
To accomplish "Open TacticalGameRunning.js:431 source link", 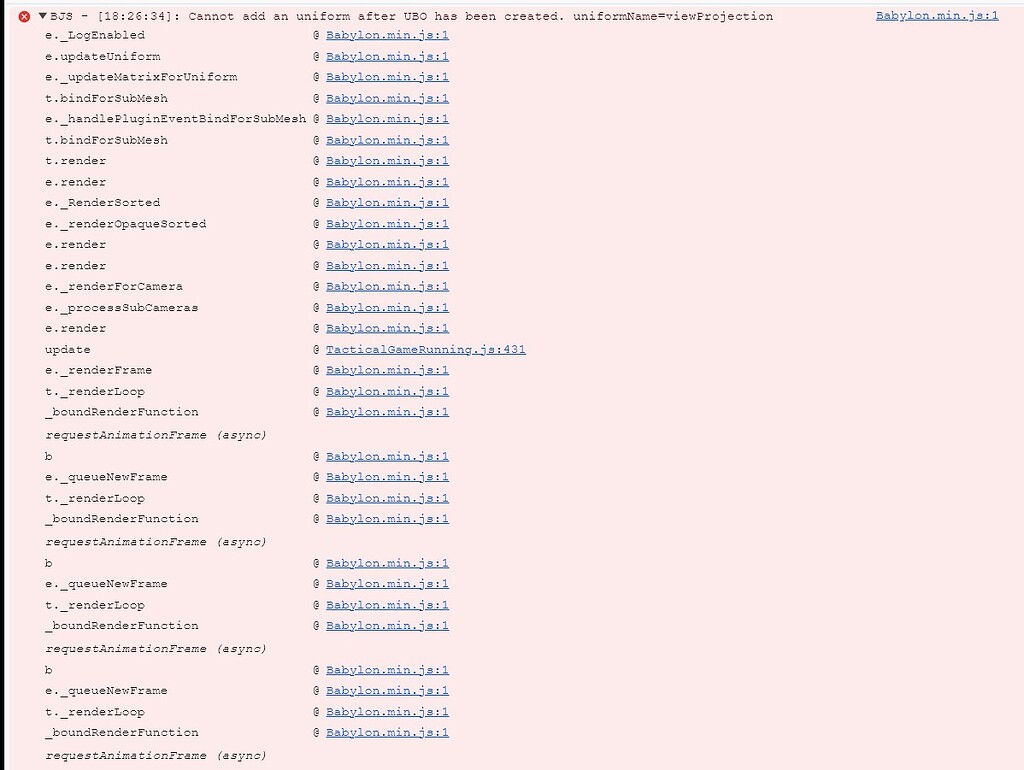I will (x=426, y=349).
